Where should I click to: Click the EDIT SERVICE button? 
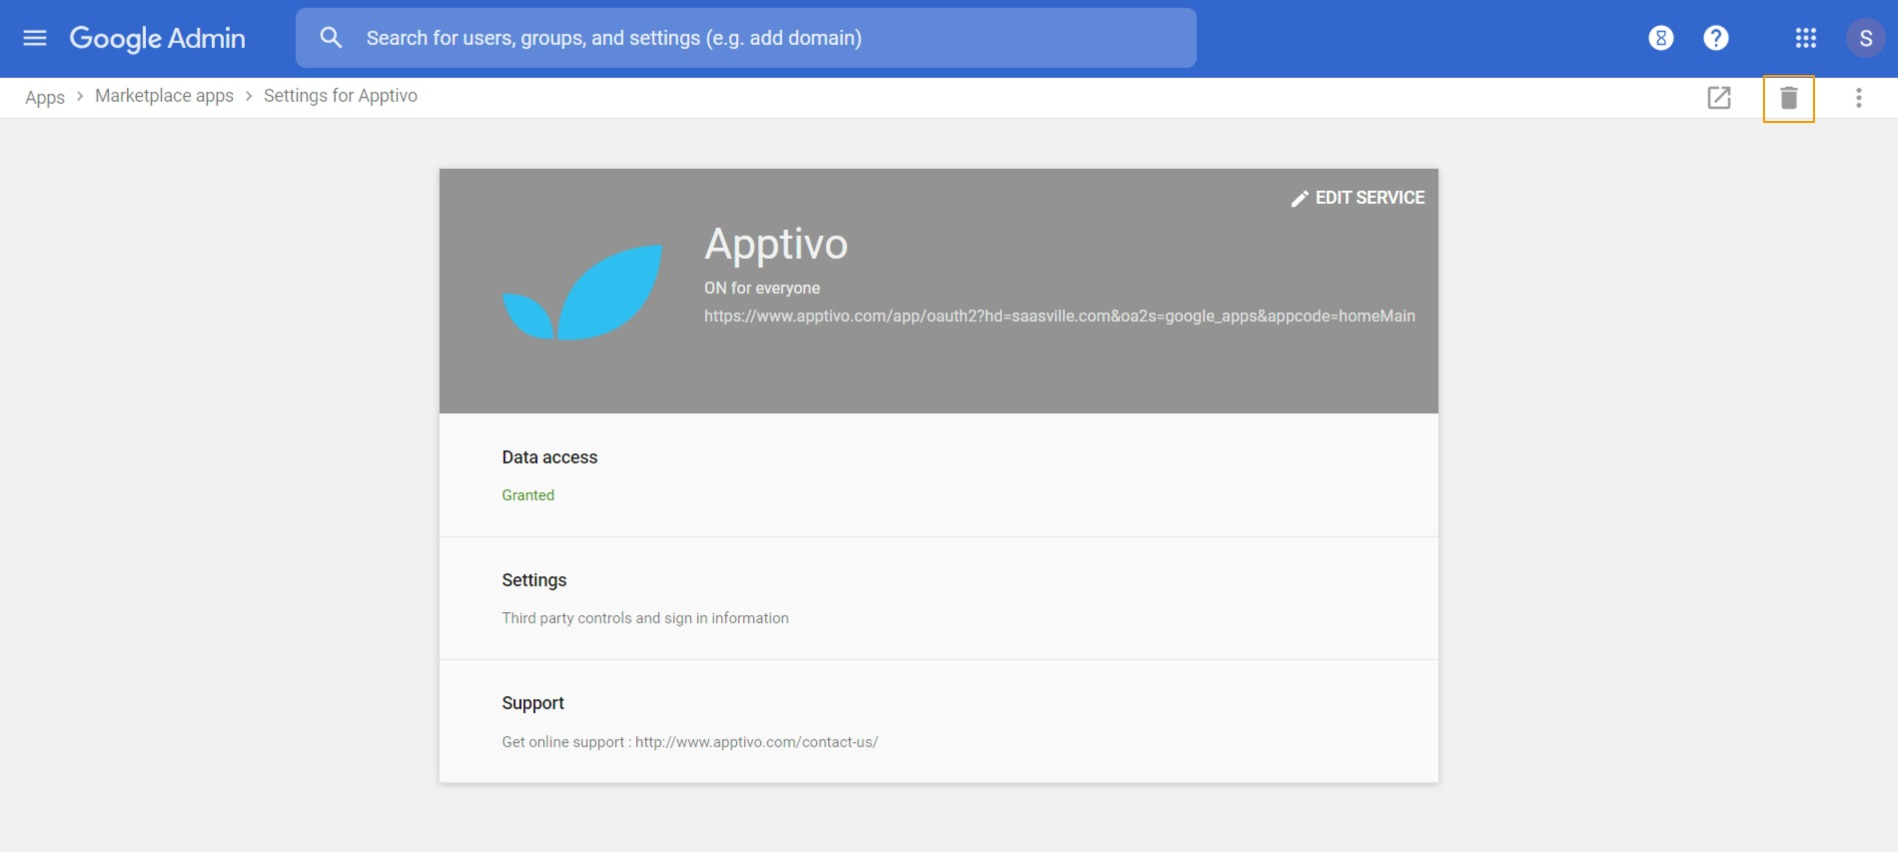(1358, 198)
